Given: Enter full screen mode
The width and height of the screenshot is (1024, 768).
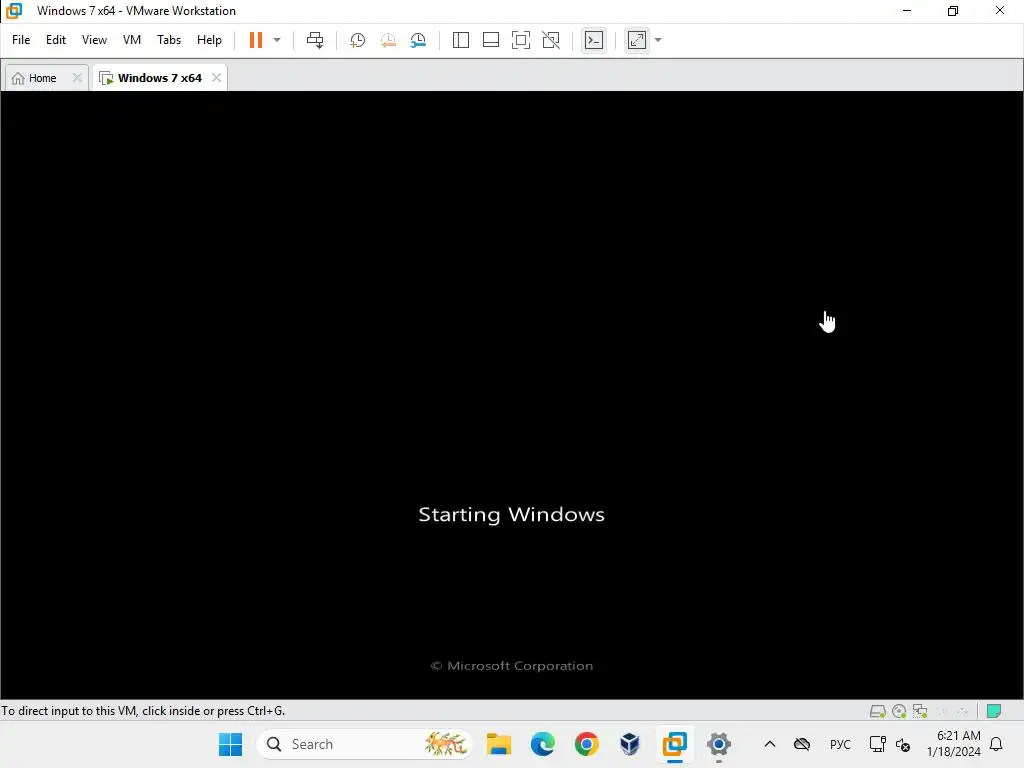Looking at the screenshot, I should pos(520,40).
